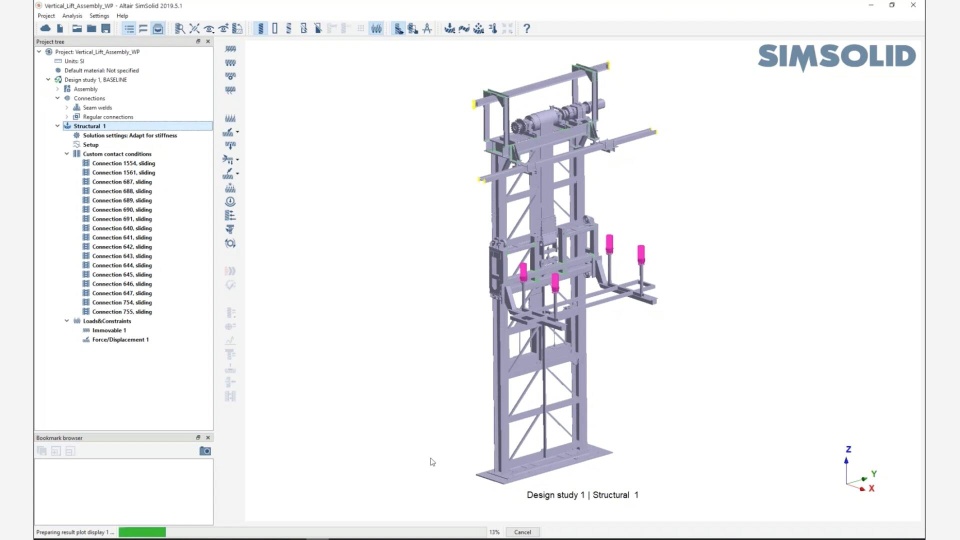Click the cloud icon in the toolbar

click(45, 28)
